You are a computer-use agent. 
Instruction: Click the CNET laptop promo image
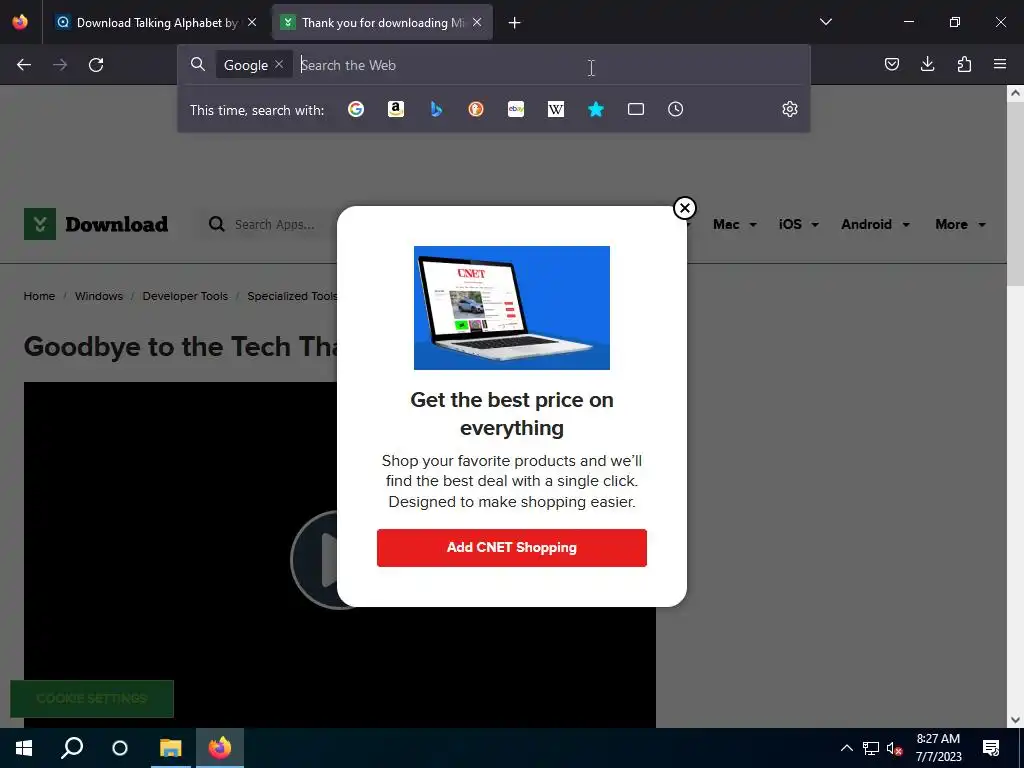coord(512,308)
